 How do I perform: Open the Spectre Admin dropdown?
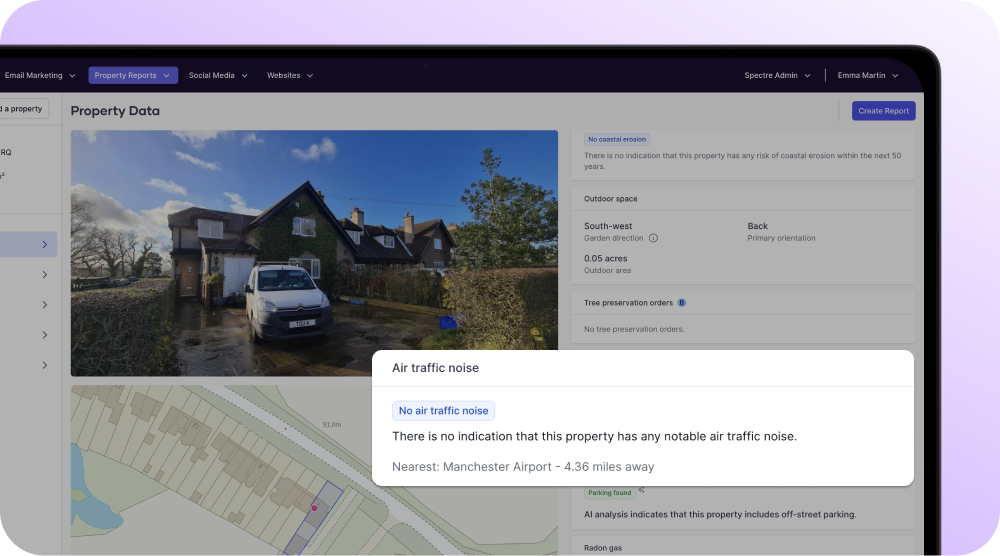click(777, 75)
